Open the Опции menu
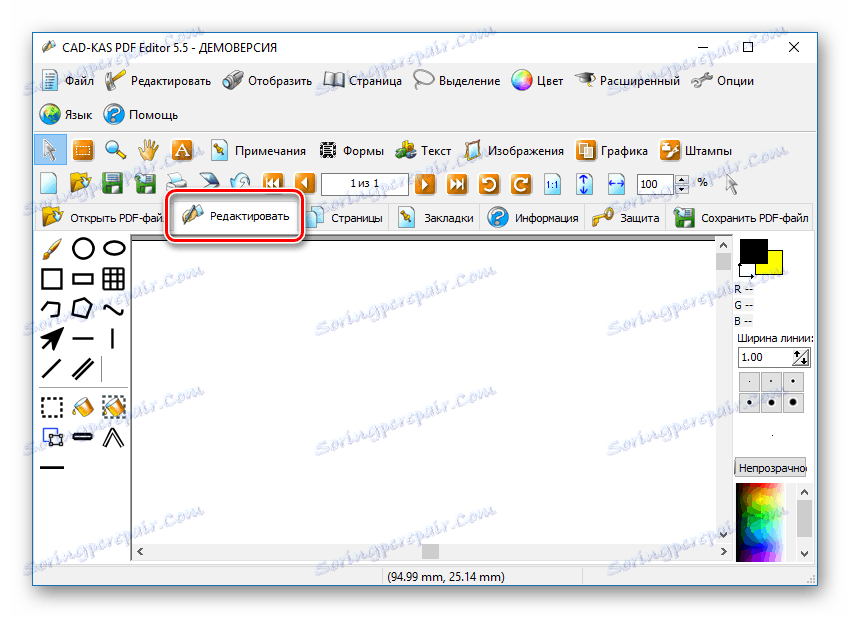The height and width of the screenshot is (618, 850). tap(723, 81)
